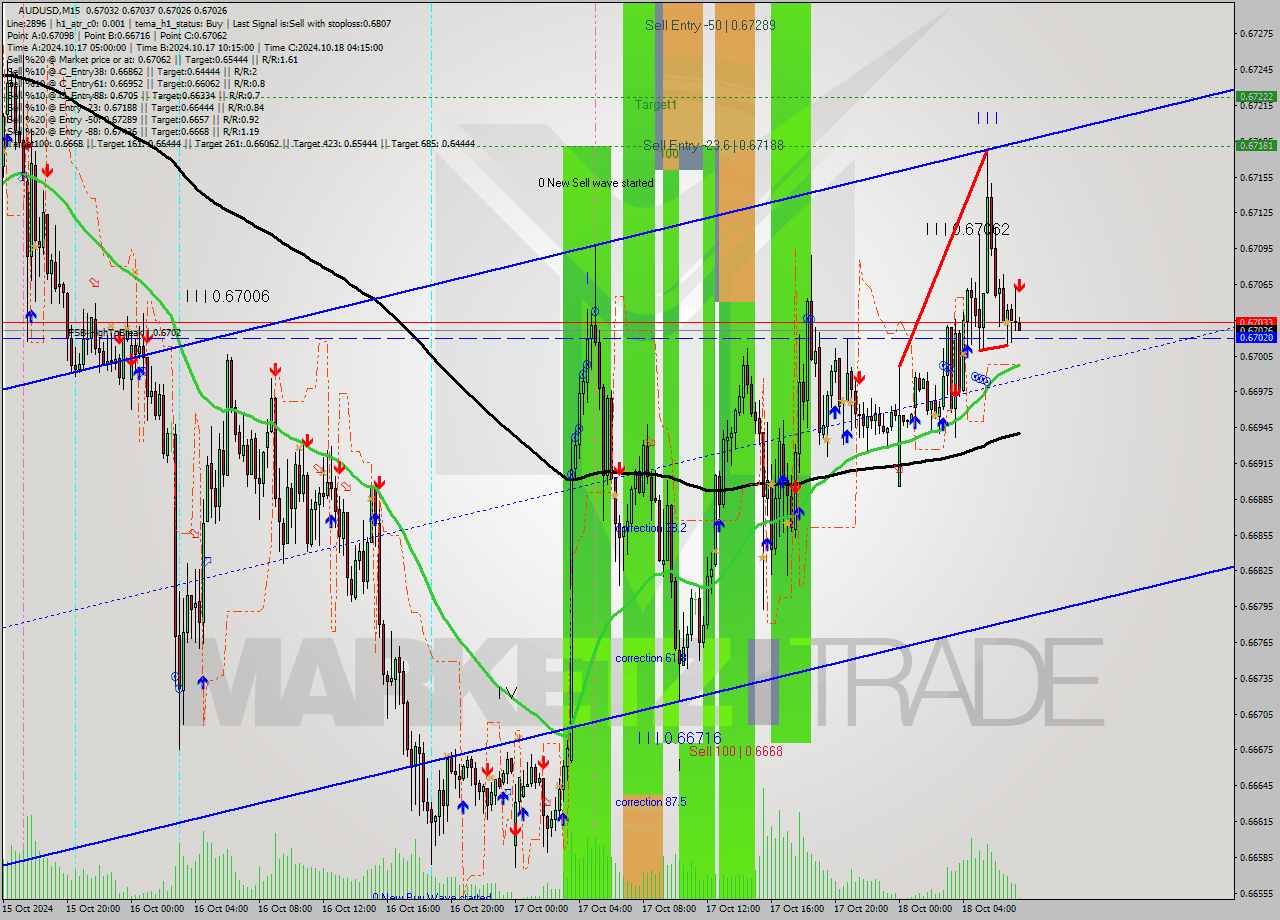Select the 0.67005 price axis value
This screenshot has height=920, width=1280.
[x=1256, y=356]
